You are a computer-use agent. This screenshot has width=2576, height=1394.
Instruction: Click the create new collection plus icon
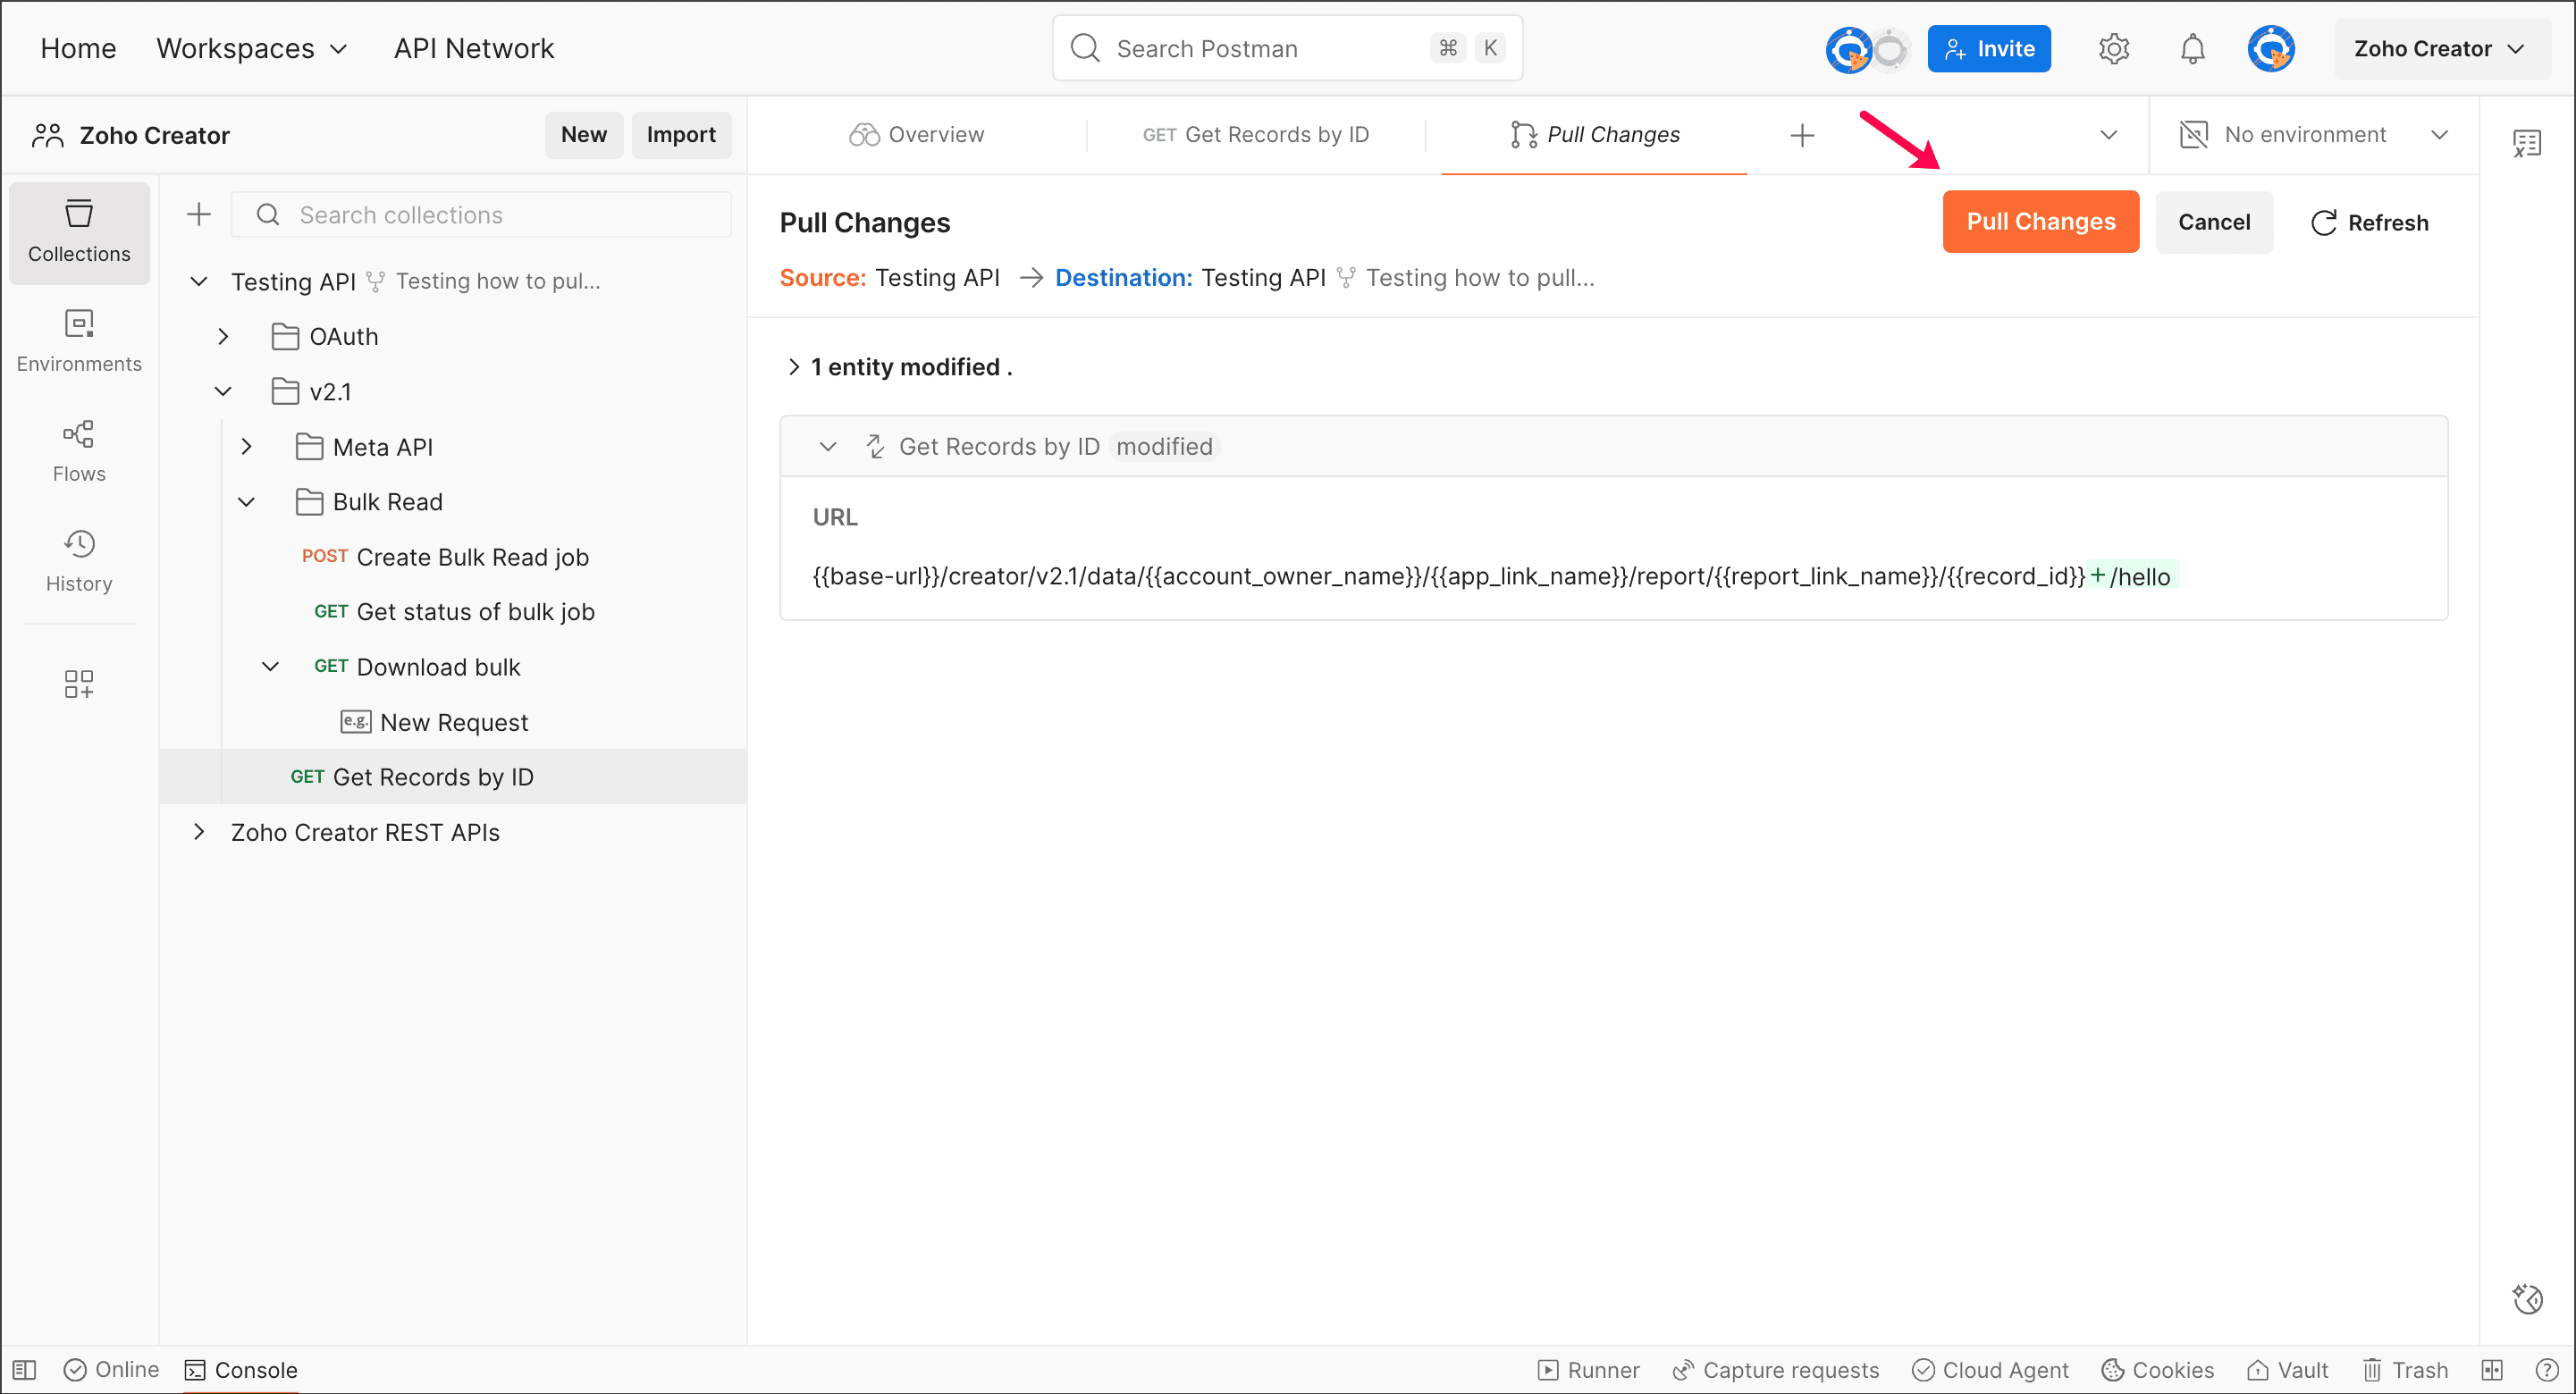pos(199,215)
